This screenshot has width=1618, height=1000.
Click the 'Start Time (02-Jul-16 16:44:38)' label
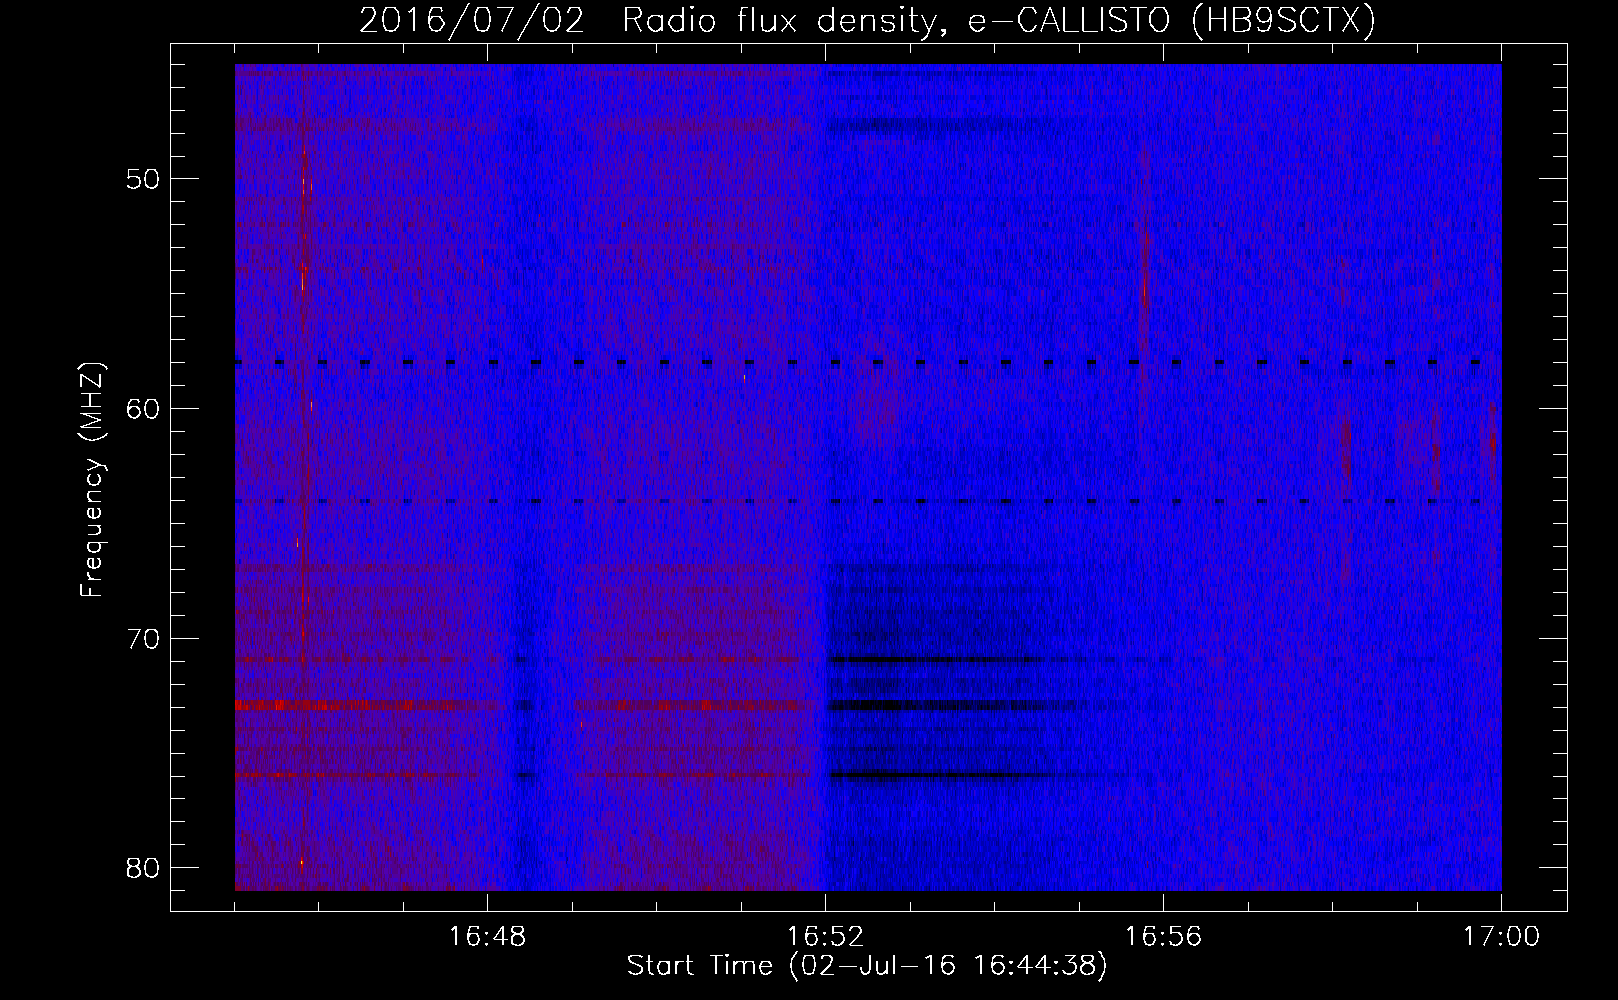[867, 966]
